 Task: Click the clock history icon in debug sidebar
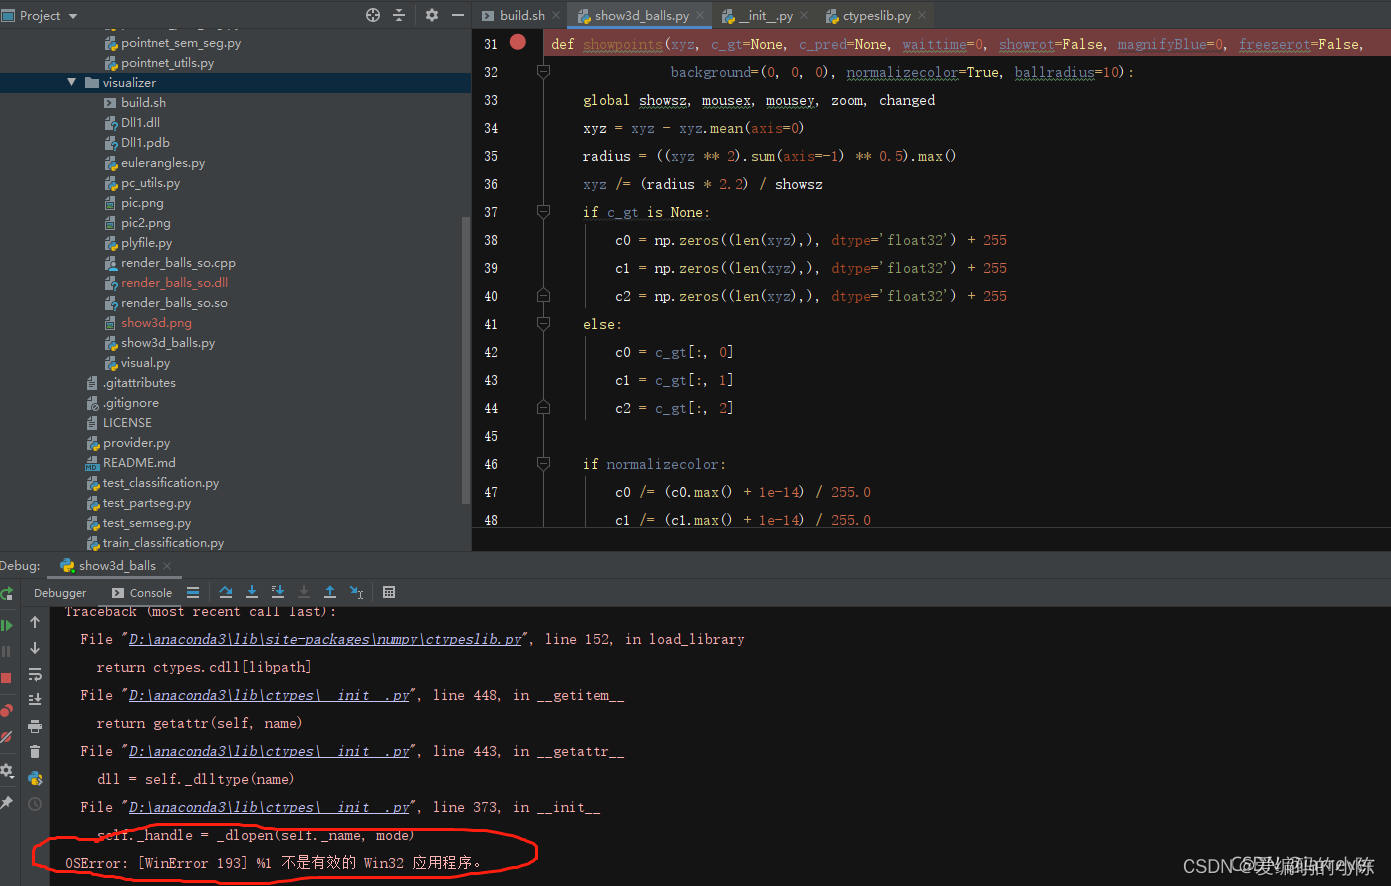(35, 804)
